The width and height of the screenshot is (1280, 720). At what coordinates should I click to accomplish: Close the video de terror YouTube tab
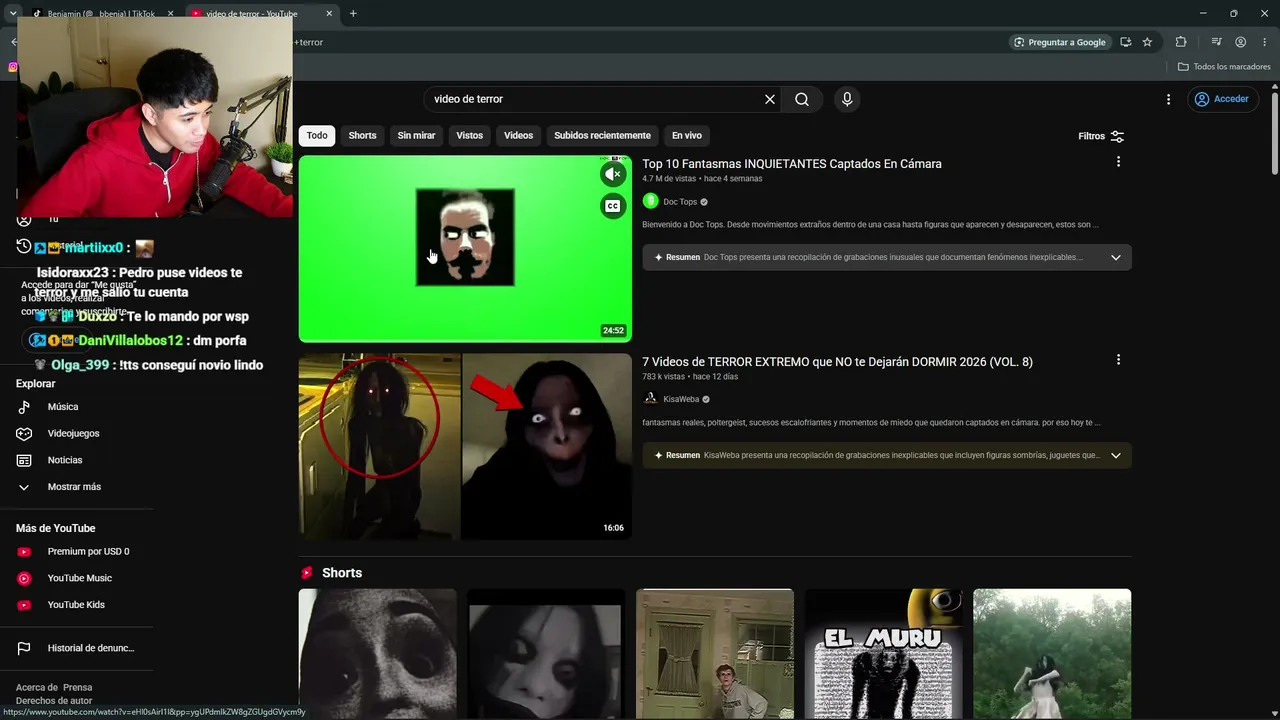(329, 14)
